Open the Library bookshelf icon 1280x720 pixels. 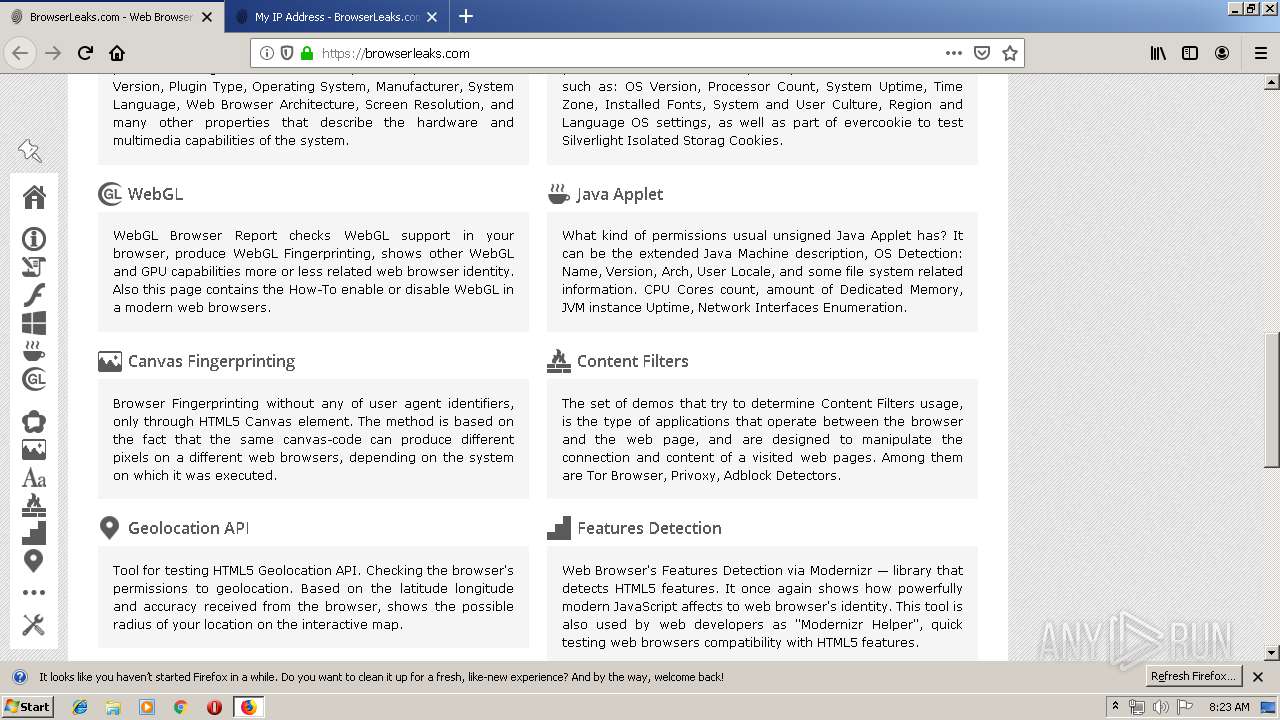tap(1158, 53)
